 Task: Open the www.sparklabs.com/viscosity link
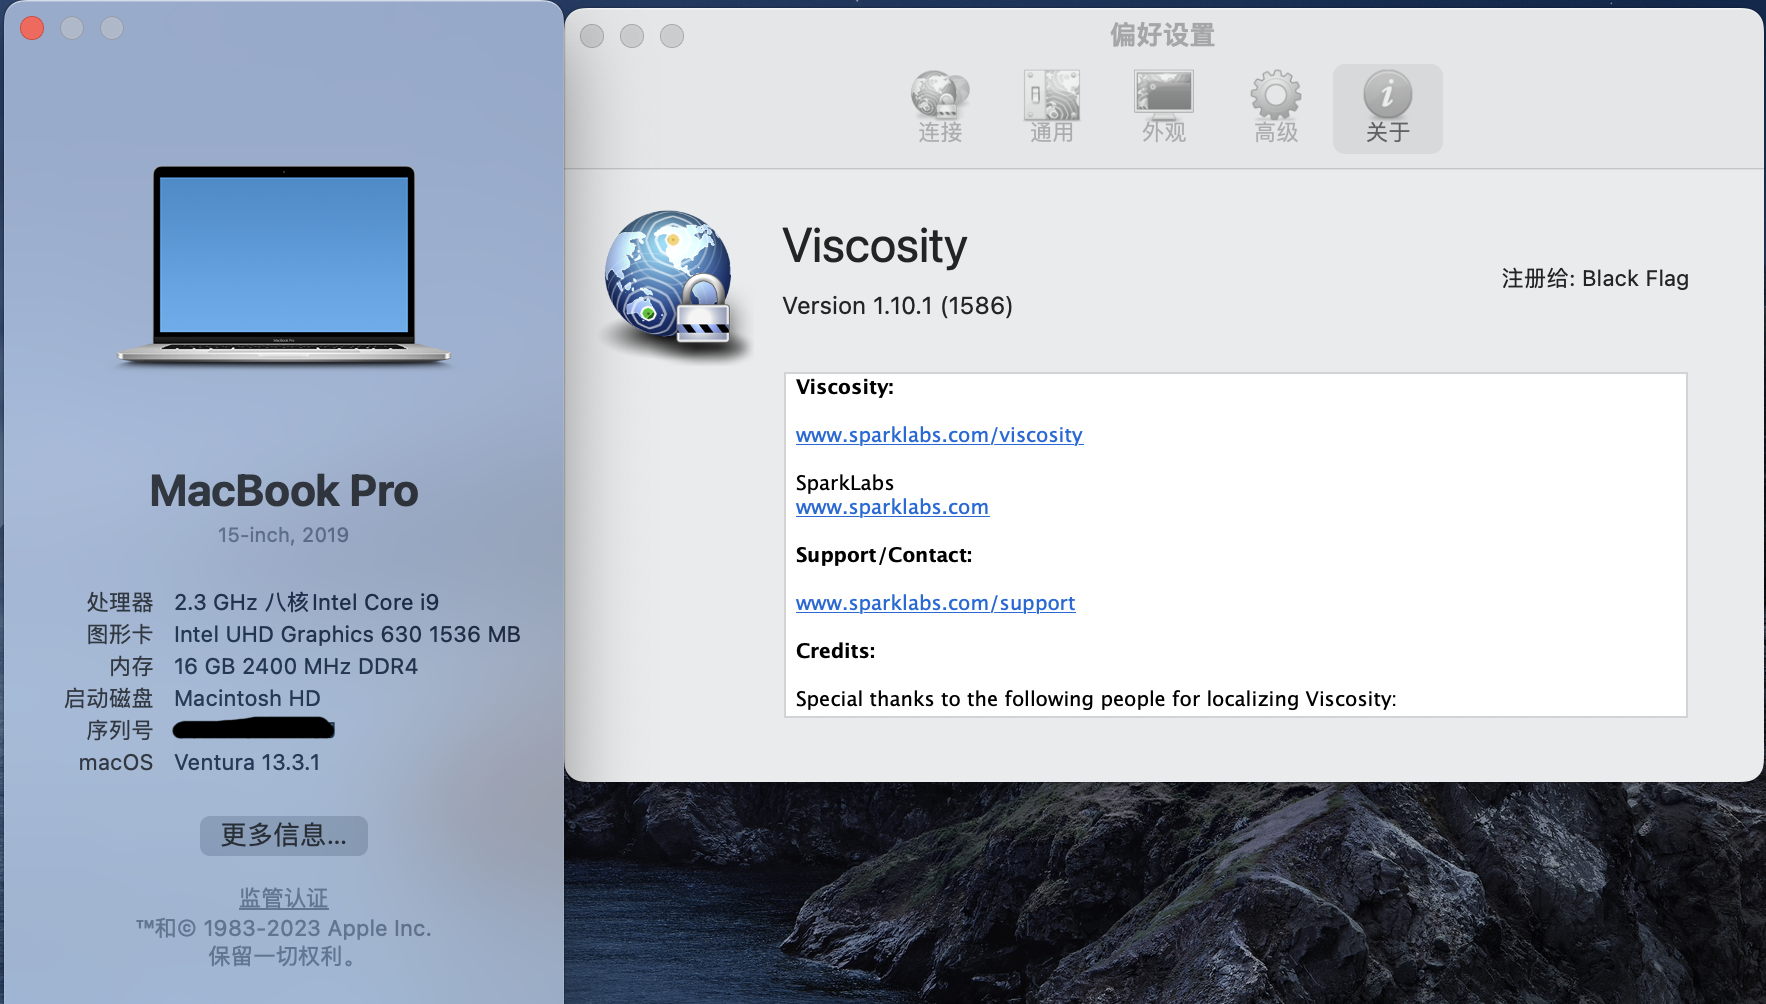click(x=939, y=435)
